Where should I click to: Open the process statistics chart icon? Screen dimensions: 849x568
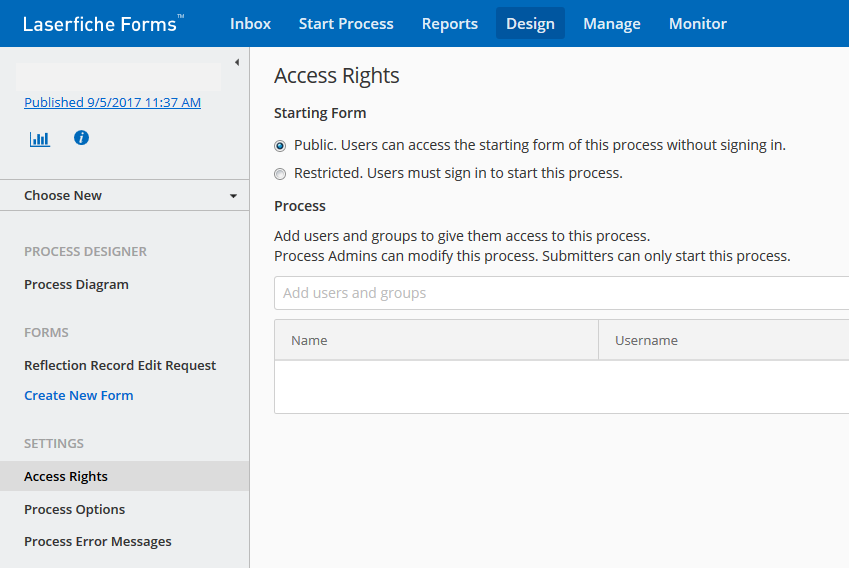coord(40,139)
